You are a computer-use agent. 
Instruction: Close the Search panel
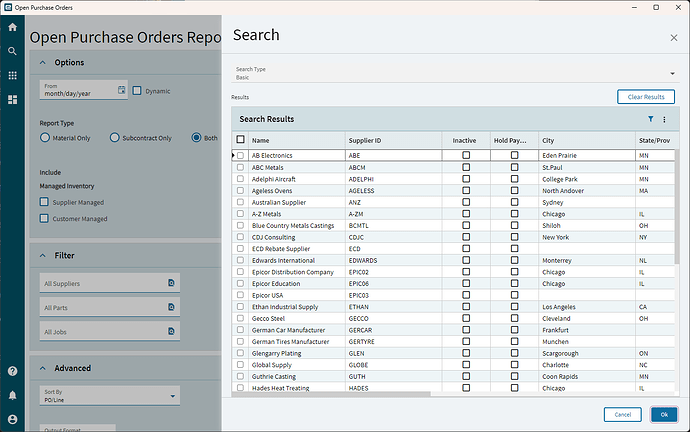[674, 38]
